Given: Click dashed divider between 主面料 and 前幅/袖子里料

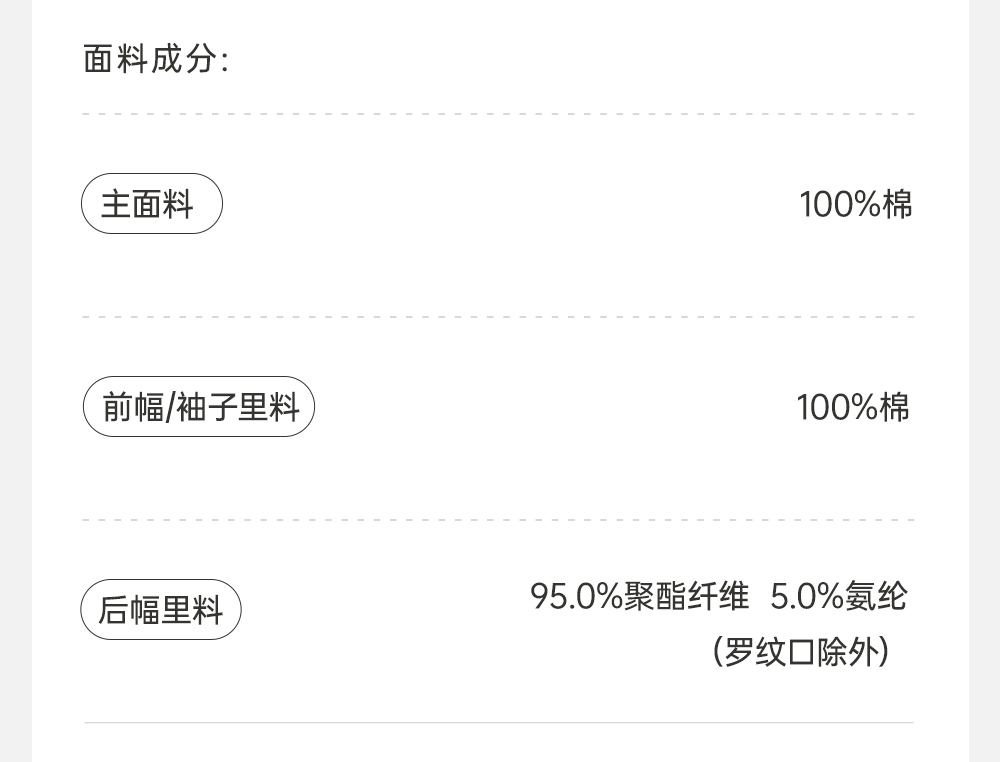Looking at the screenshot, I should (x=498, y=317).
